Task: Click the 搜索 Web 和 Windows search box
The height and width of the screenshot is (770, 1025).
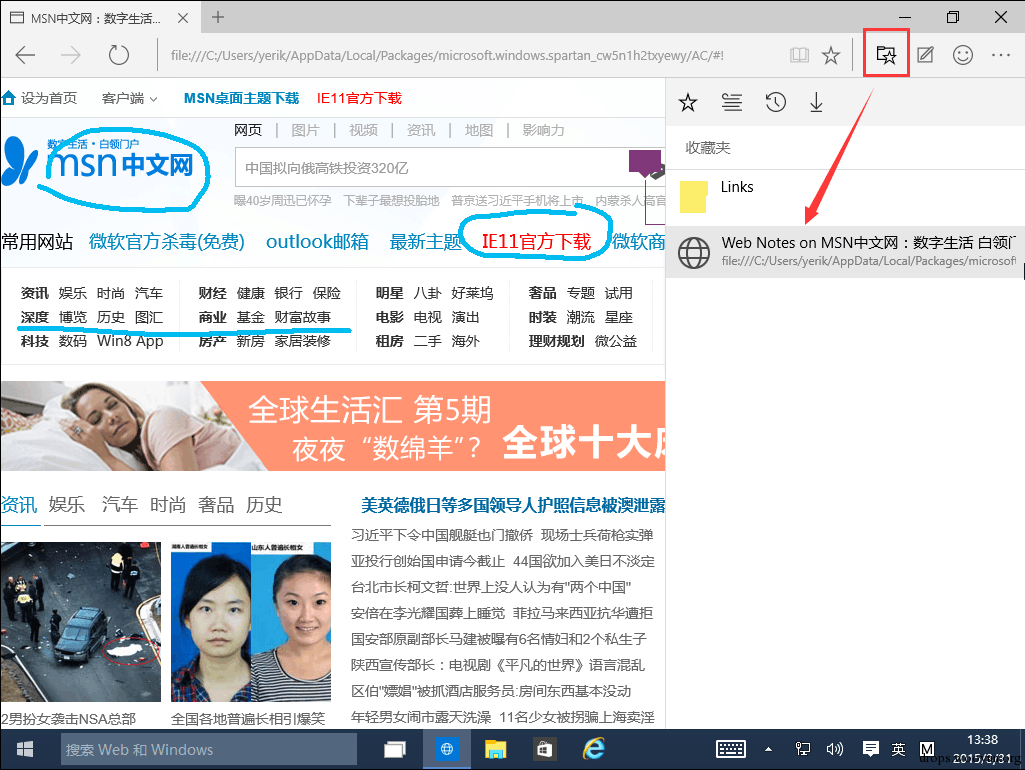Action: (x=209, y=749)
